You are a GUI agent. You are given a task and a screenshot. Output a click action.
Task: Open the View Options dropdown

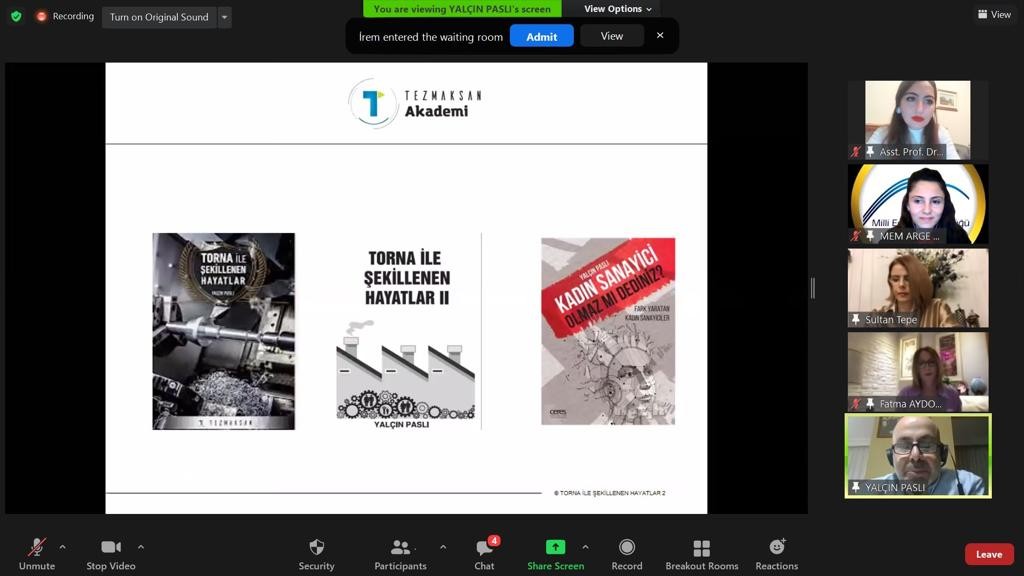617,8
